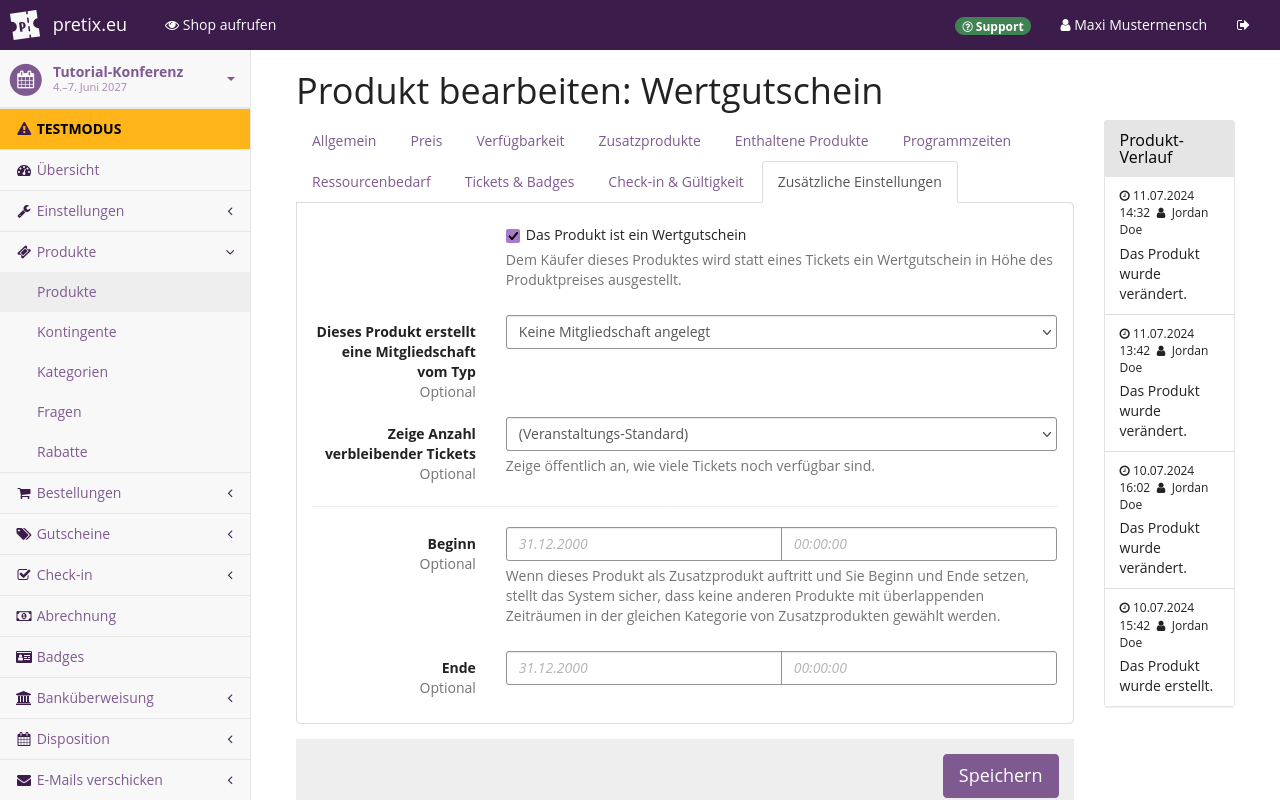Expand the Tutorial-Konferenz event switcher caret
The image size is (1280, 800).
pyautogui.click(x=231, y=79)
